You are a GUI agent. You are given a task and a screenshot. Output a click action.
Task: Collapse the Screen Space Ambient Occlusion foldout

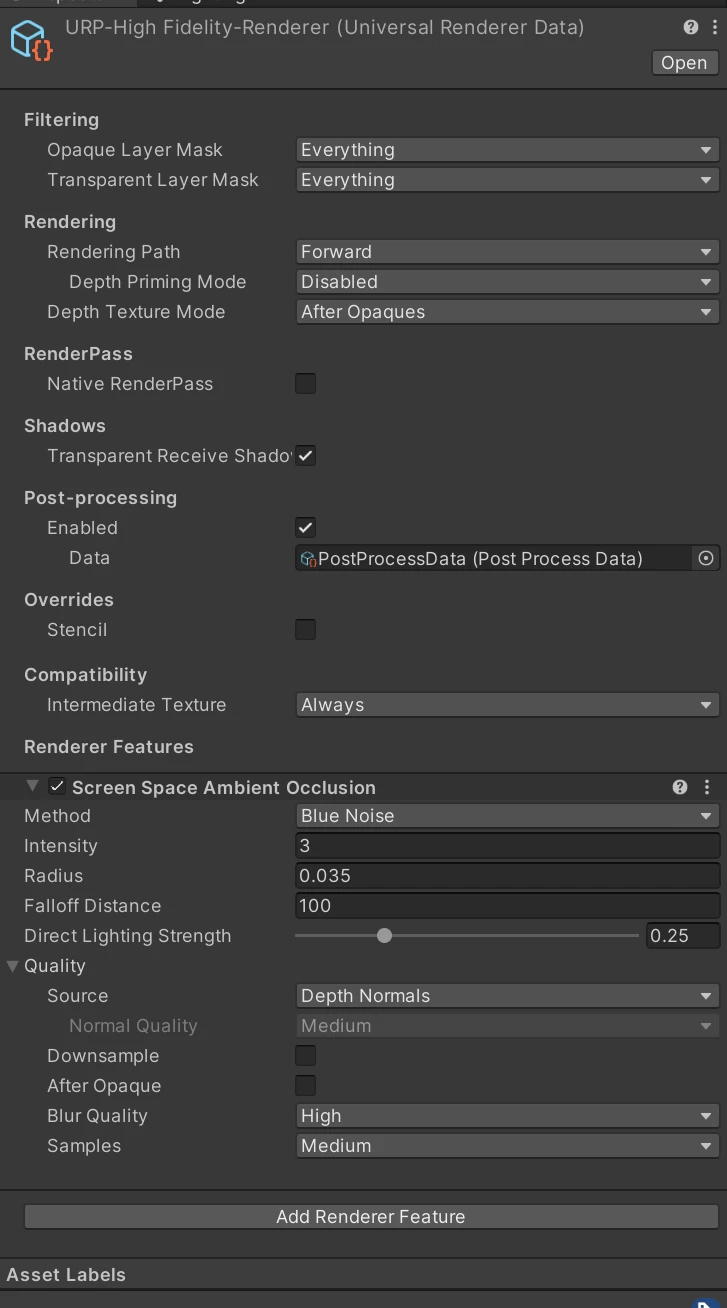(32, 787)
